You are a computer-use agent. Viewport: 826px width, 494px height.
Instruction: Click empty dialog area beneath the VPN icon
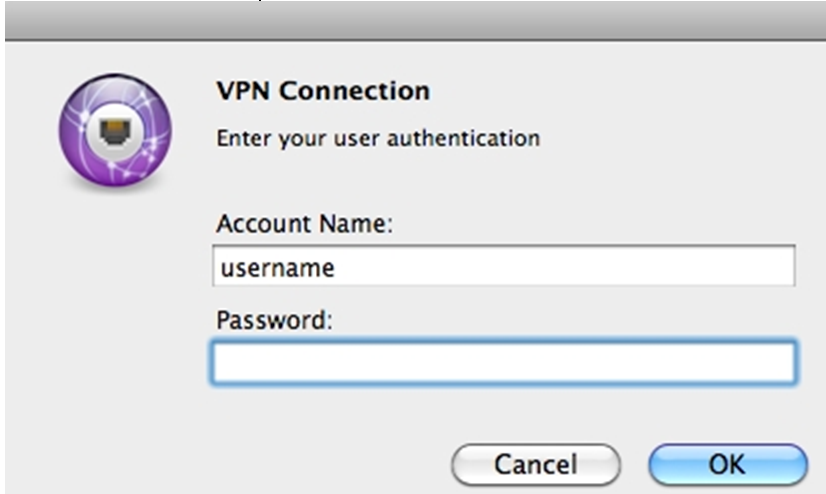click(115, 316)
